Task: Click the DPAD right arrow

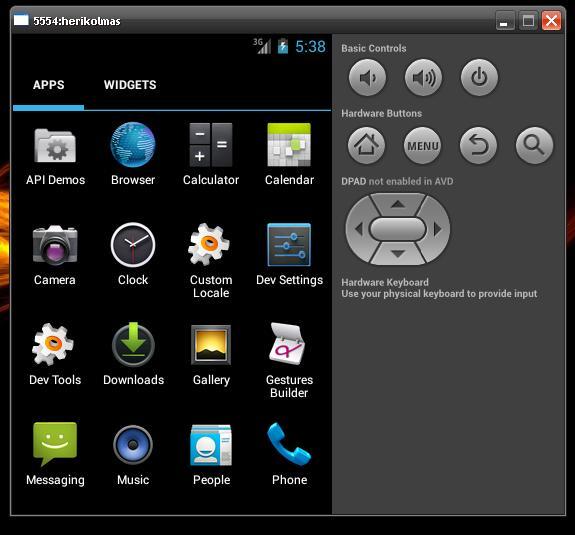Action: (x=437, y=229)
